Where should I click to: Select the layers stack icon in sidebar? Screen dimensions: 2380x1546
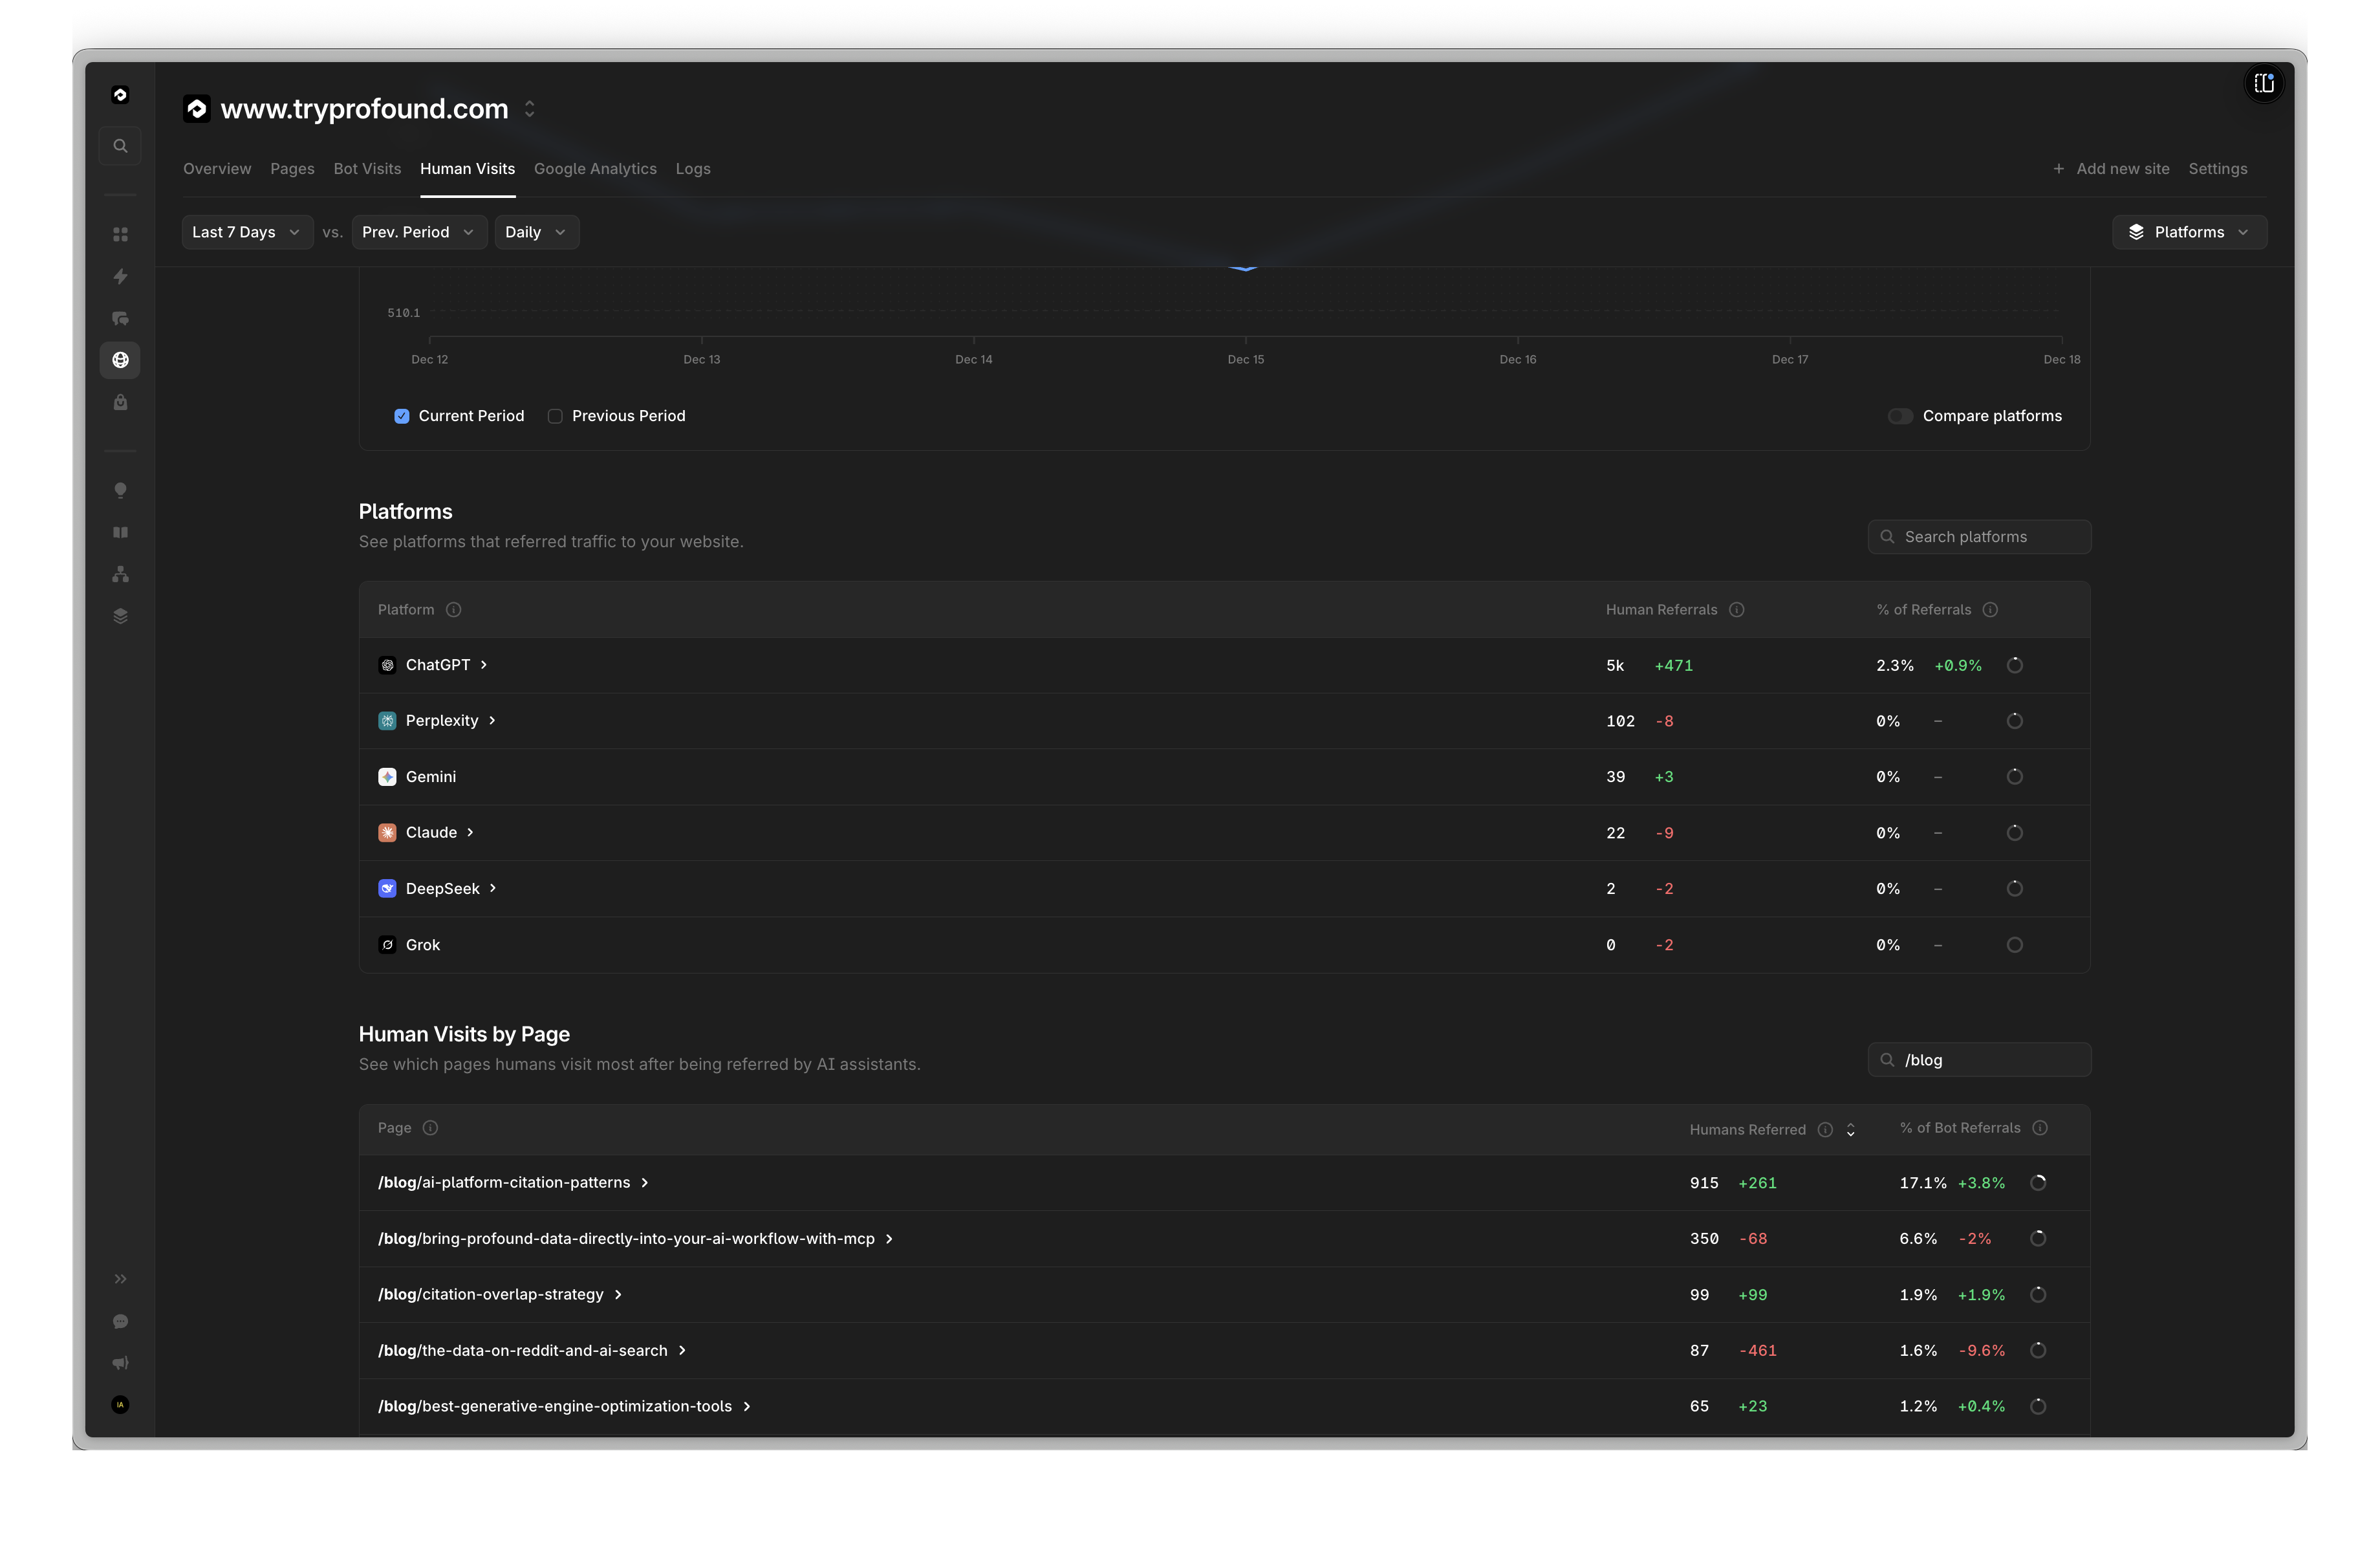pos(120,614)
